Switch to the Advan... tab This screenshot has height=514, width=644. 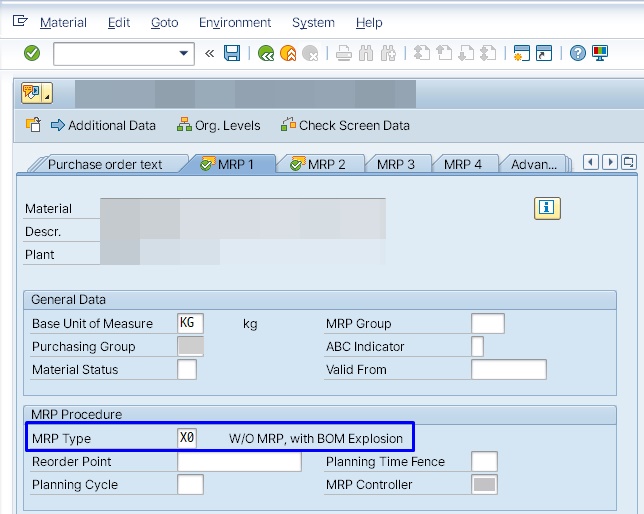point(534,164)
